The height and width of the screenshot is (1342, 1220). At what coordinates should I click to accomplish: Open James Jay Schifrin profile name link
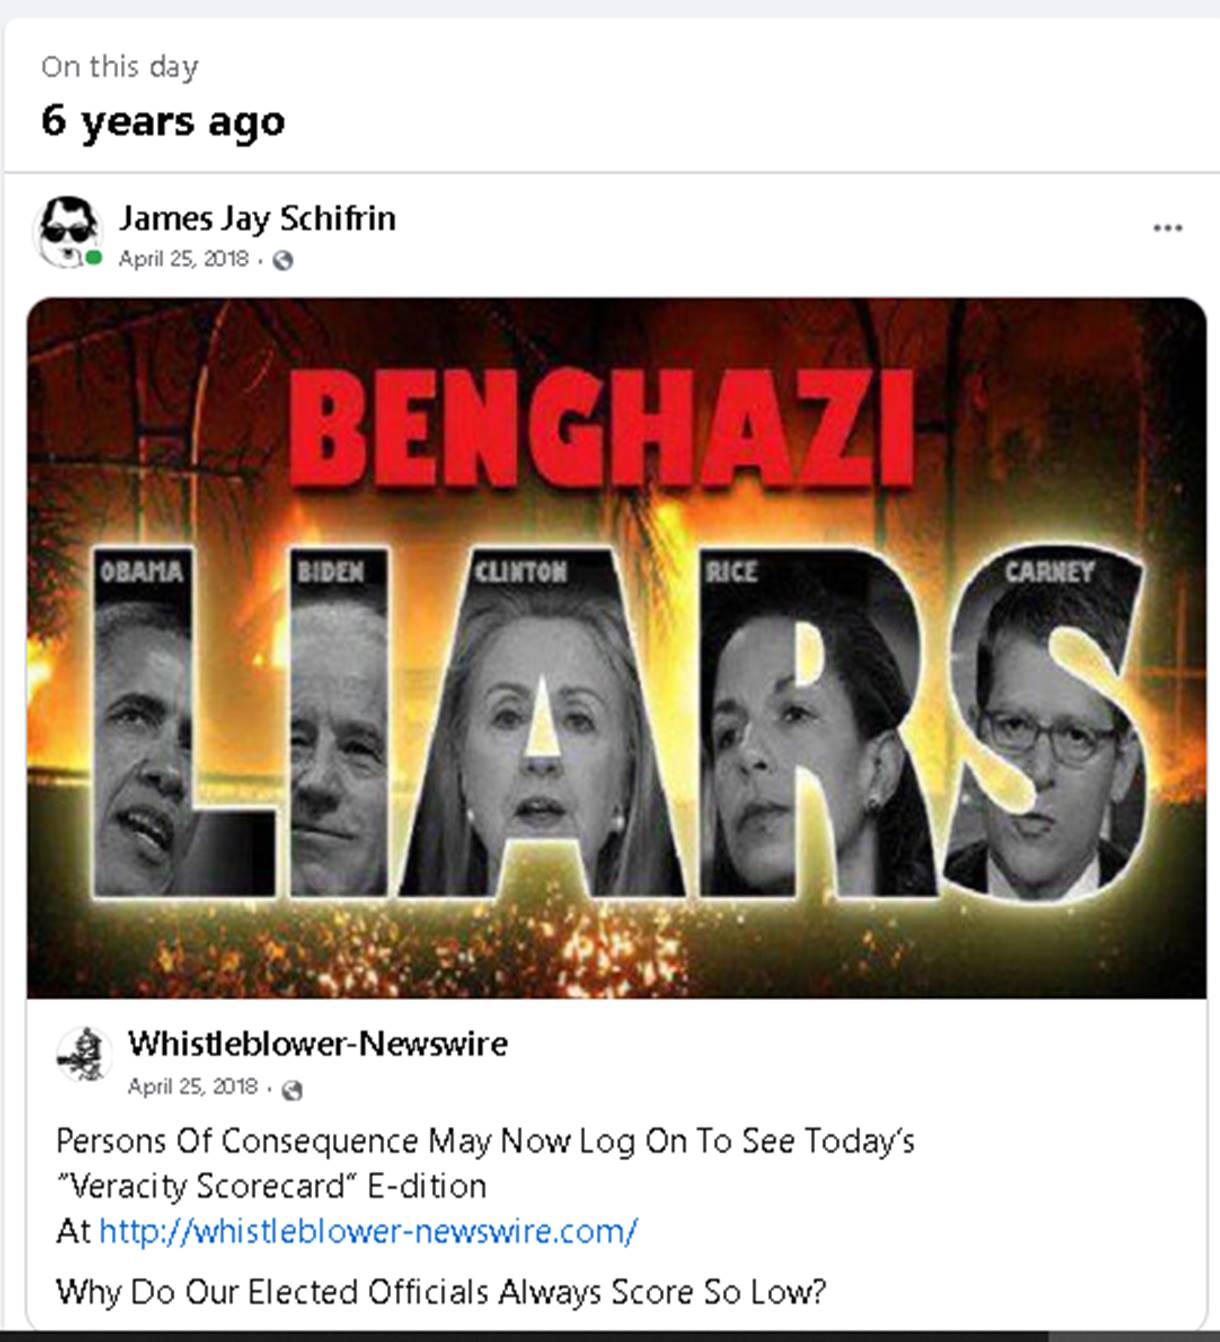[257, 218]
